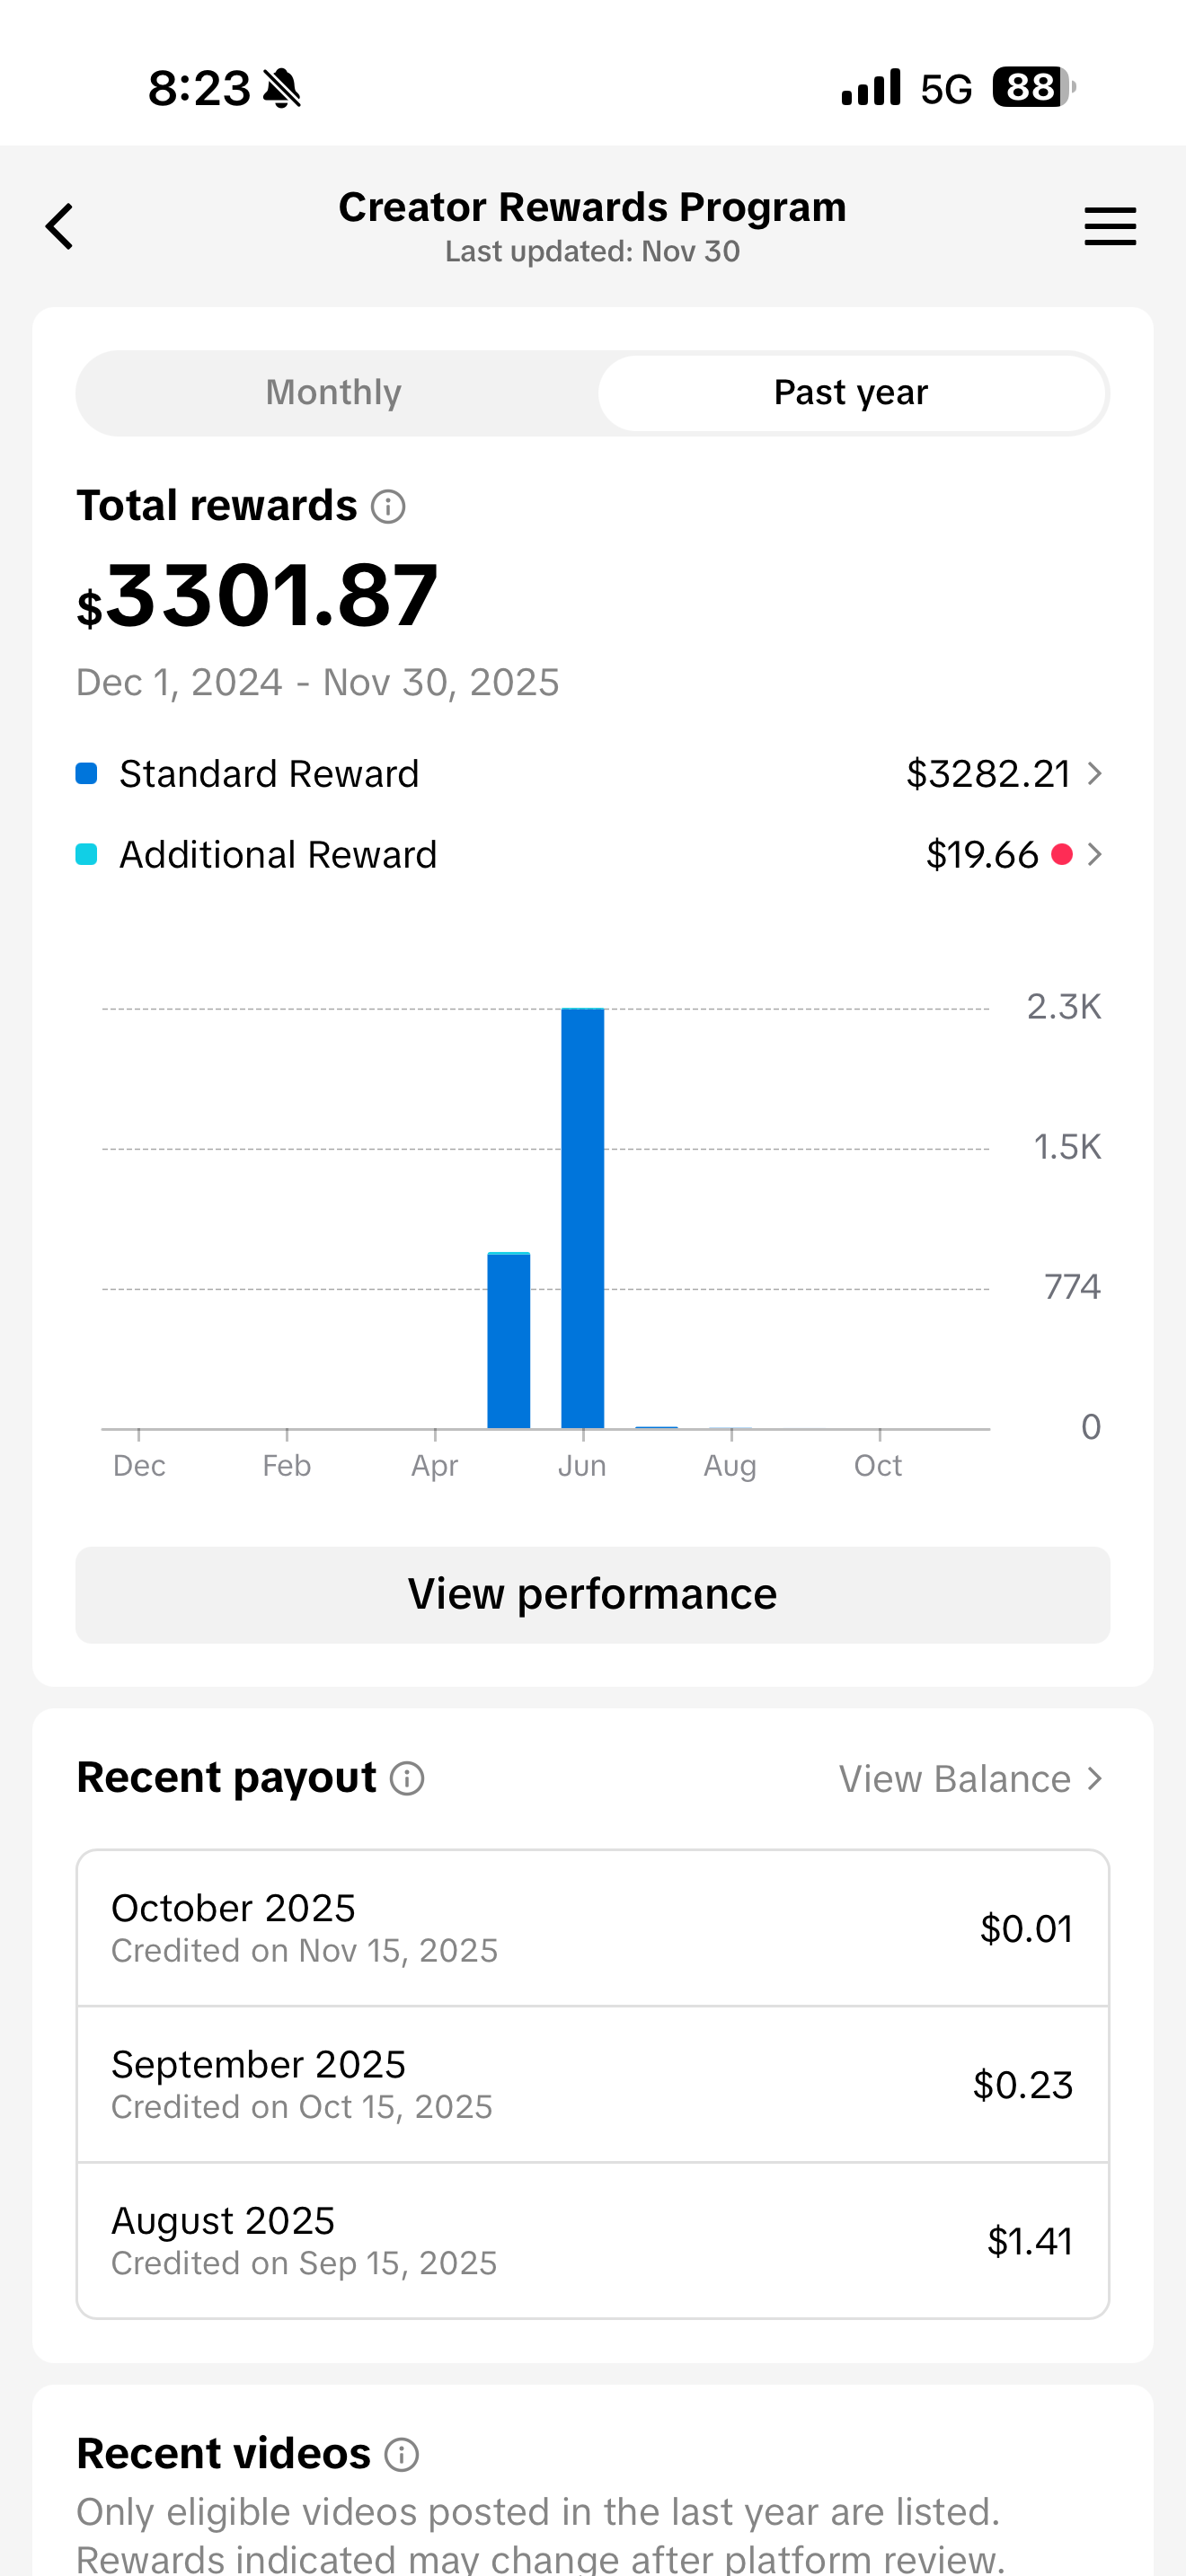Select the tall June bar in chart
This screenshot has height=2576, width=1186.
(x=582, y=1218)
